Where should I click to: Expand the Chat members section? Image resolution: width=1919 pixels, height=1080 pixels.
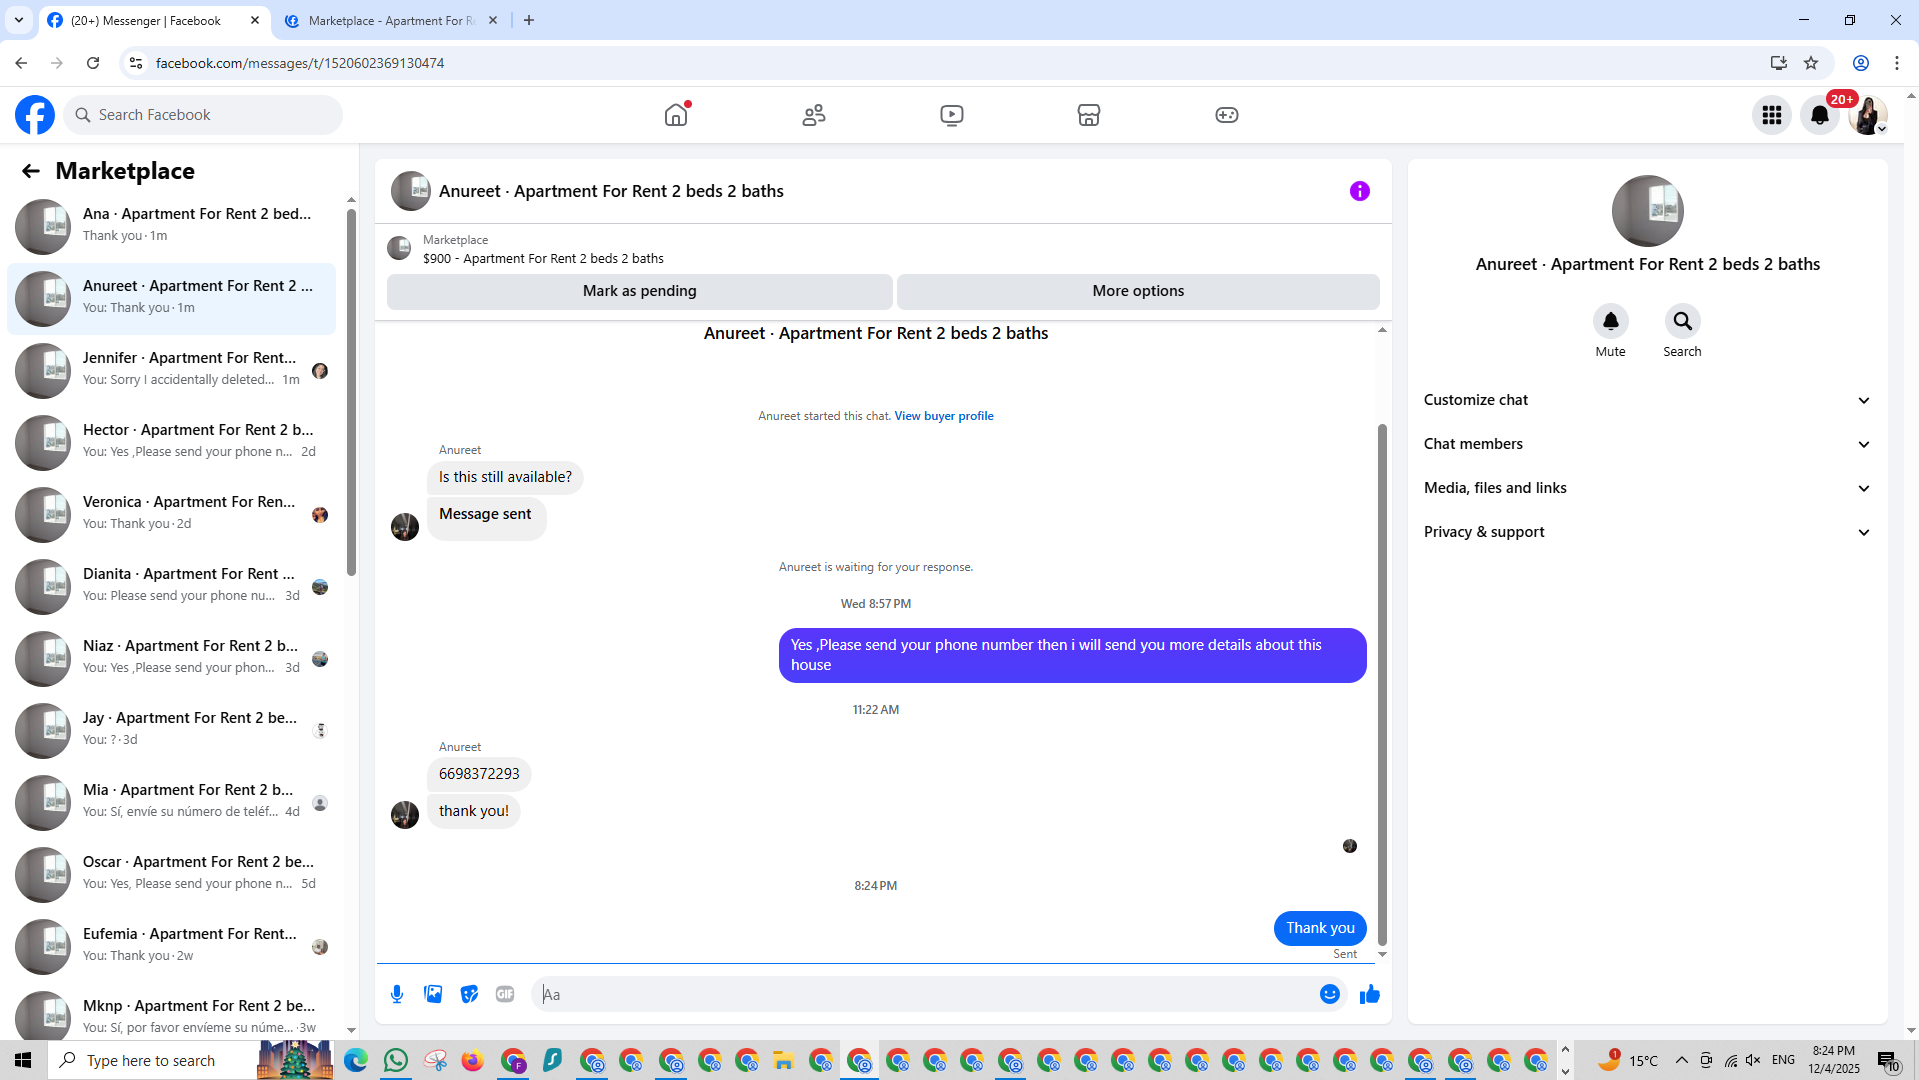click(x=1647, y=444)
